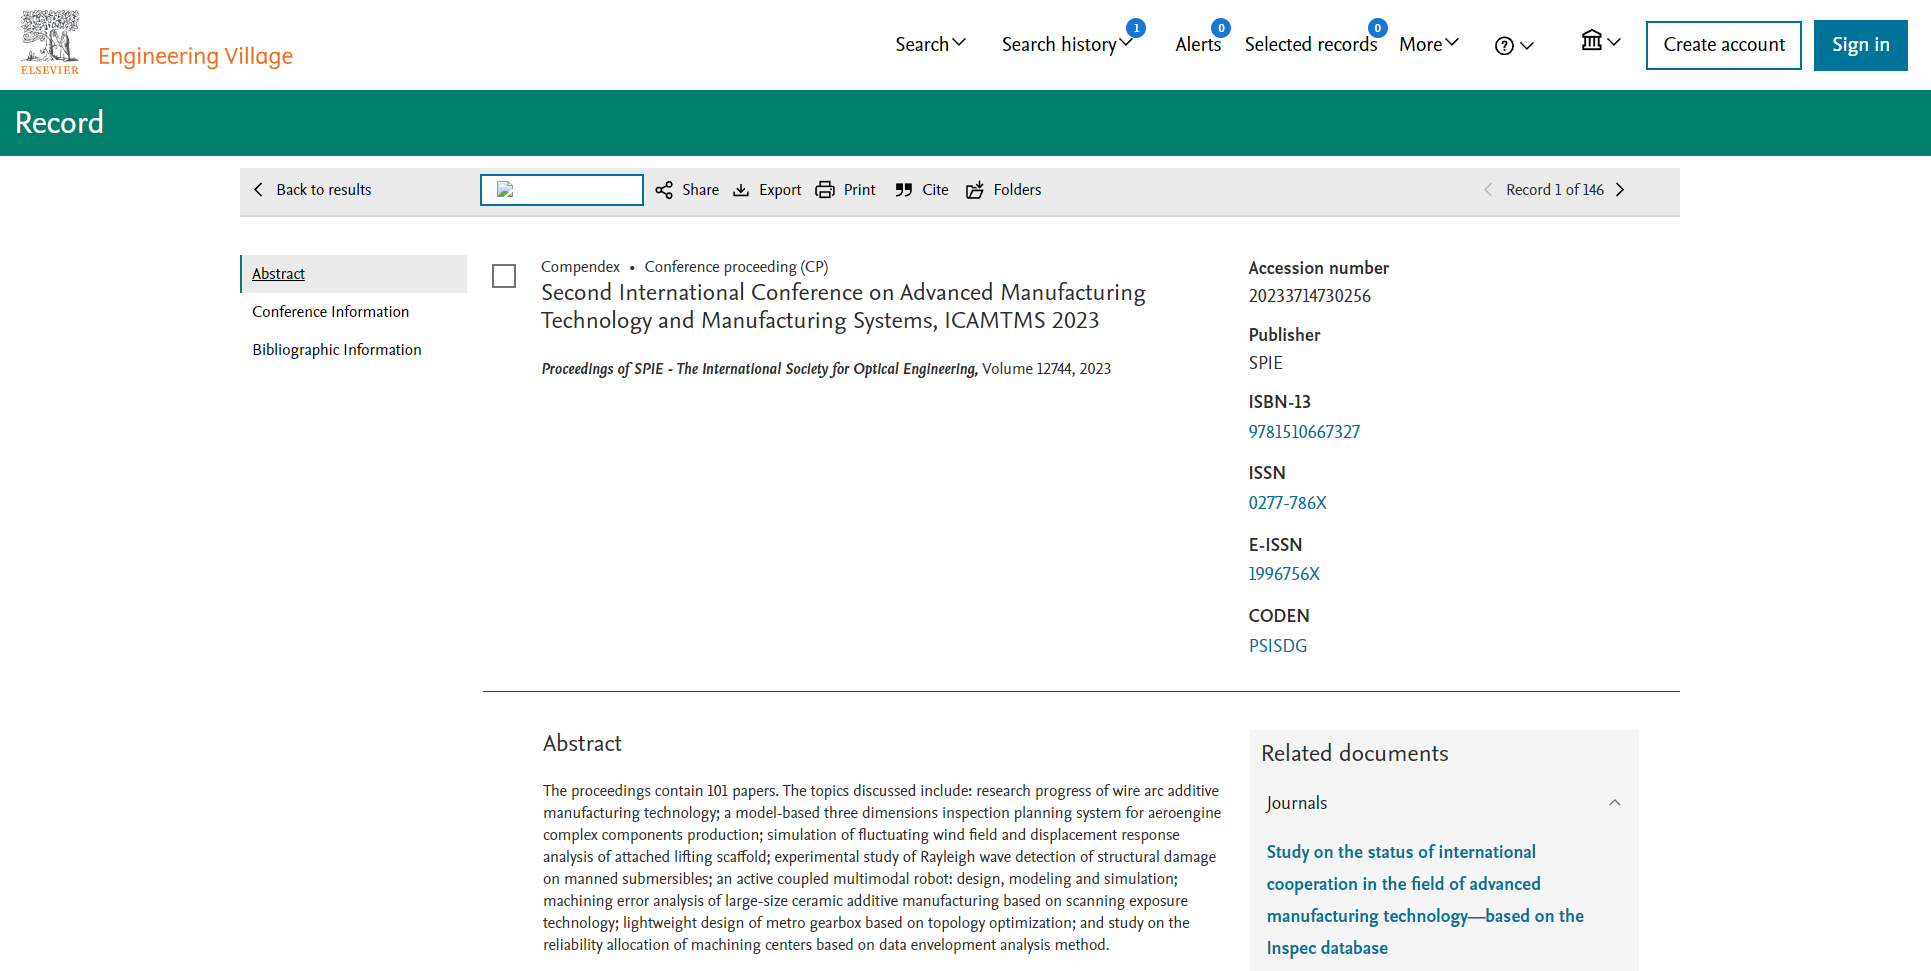Click the Publisher value SPIE
Viewport: 1931px width, 971px height.
point(1265,363)
